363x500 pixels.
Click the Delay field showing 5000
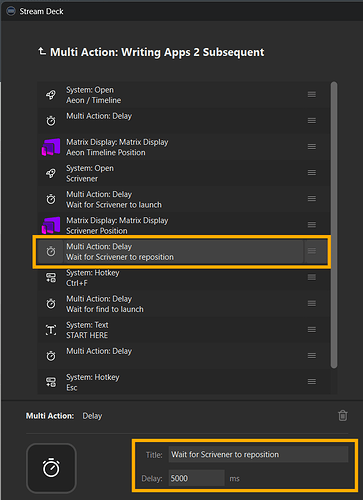coord(196,478)
